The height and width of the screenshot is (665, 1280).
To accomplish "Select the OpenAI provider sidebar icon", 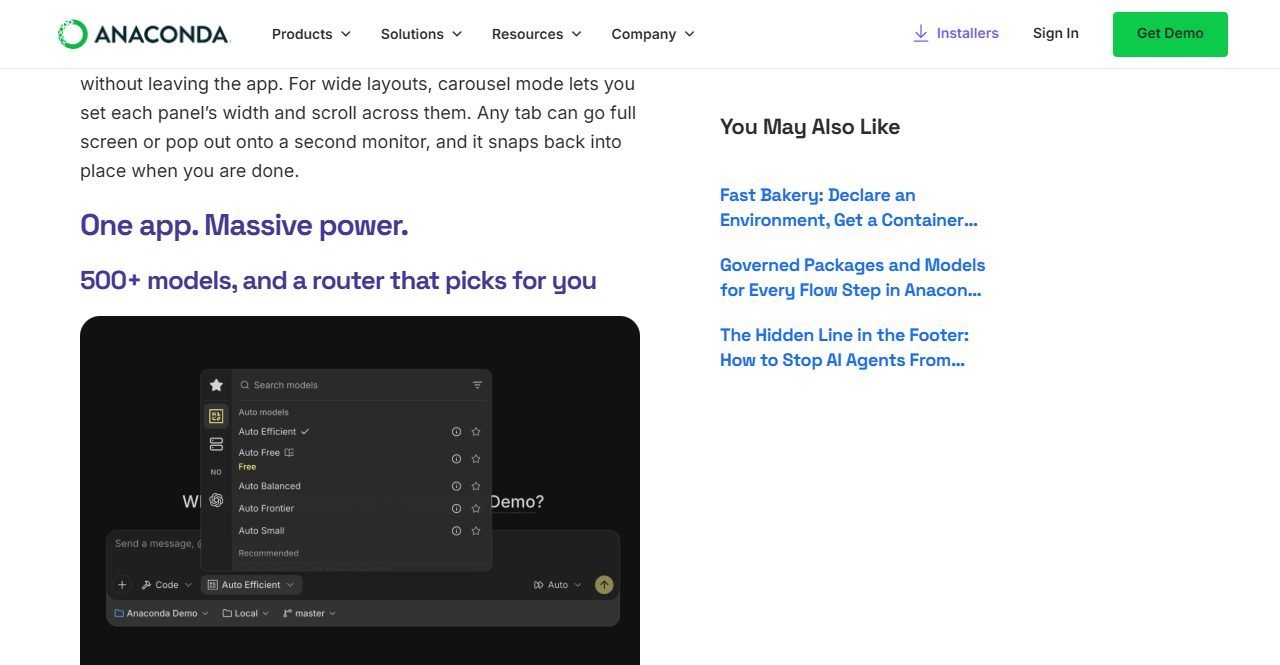I will pos(216,500).
